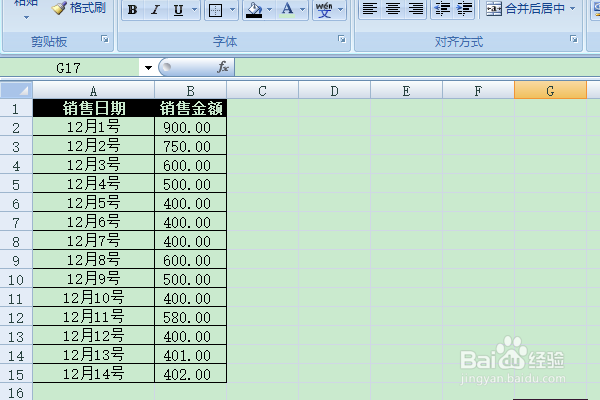Click the phonetic guide (wén) icon
The image size is (600, 400).
324,10
